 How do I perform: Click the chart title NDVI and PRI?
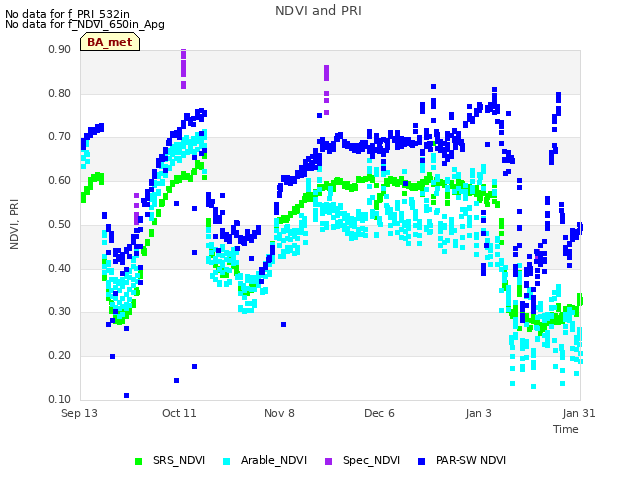(x=318, y=11)
